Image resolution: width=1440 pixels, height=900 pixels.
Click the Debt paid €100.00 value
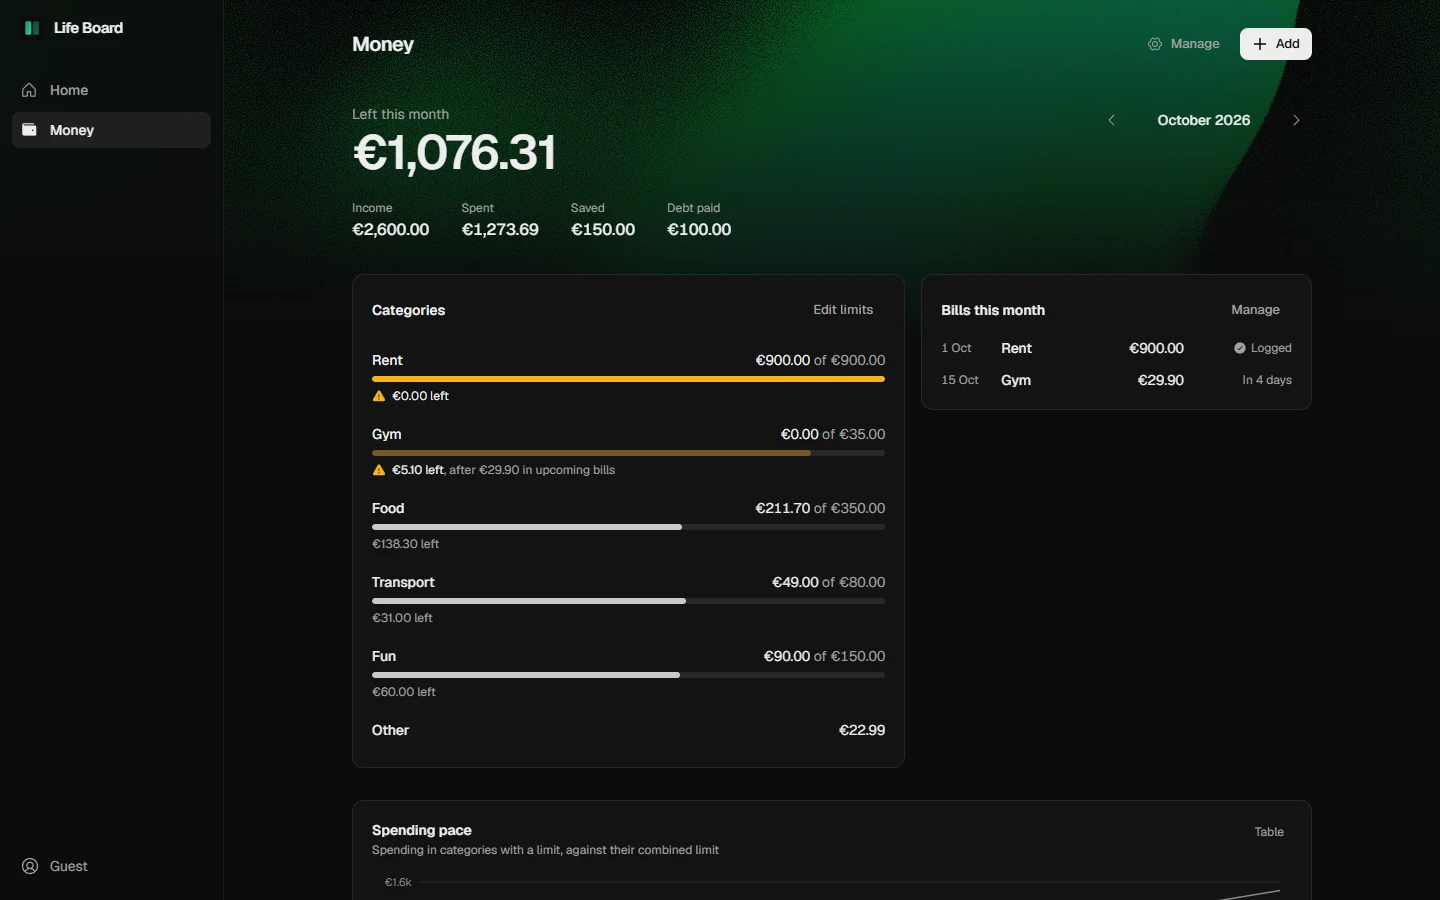pos(699,230)
